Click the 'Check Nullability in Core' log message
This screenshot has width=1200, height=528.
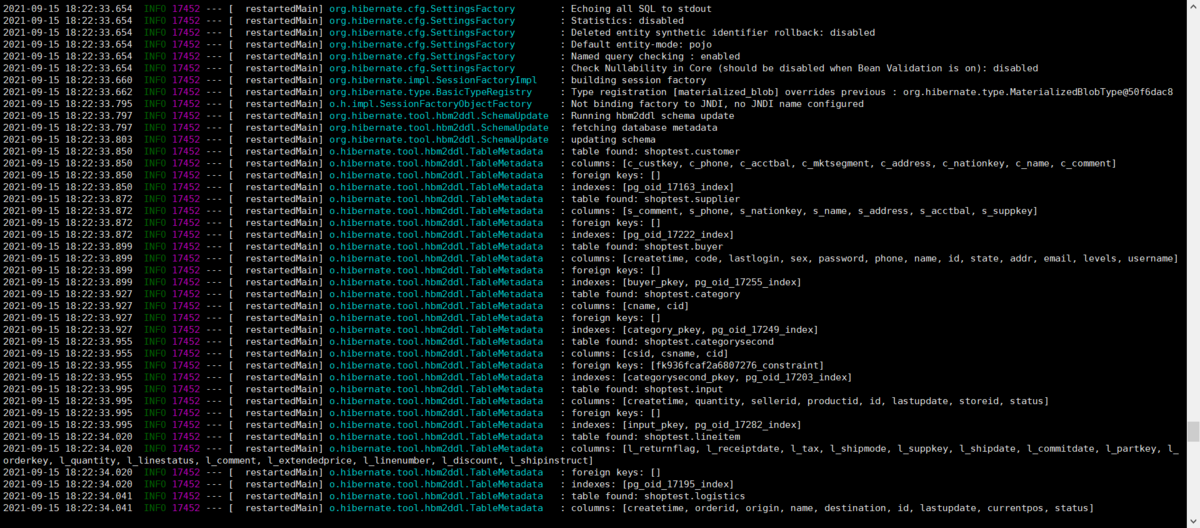pos(804,68)
